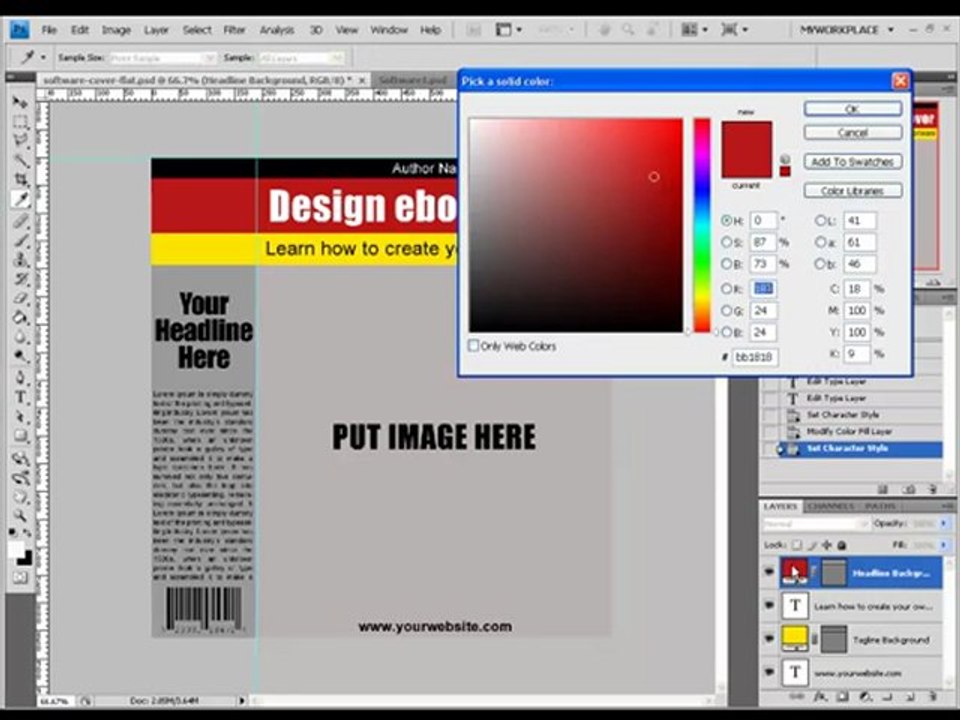Click the vertical hue slider
Viewport: 960px width, 720px height.
702,225
